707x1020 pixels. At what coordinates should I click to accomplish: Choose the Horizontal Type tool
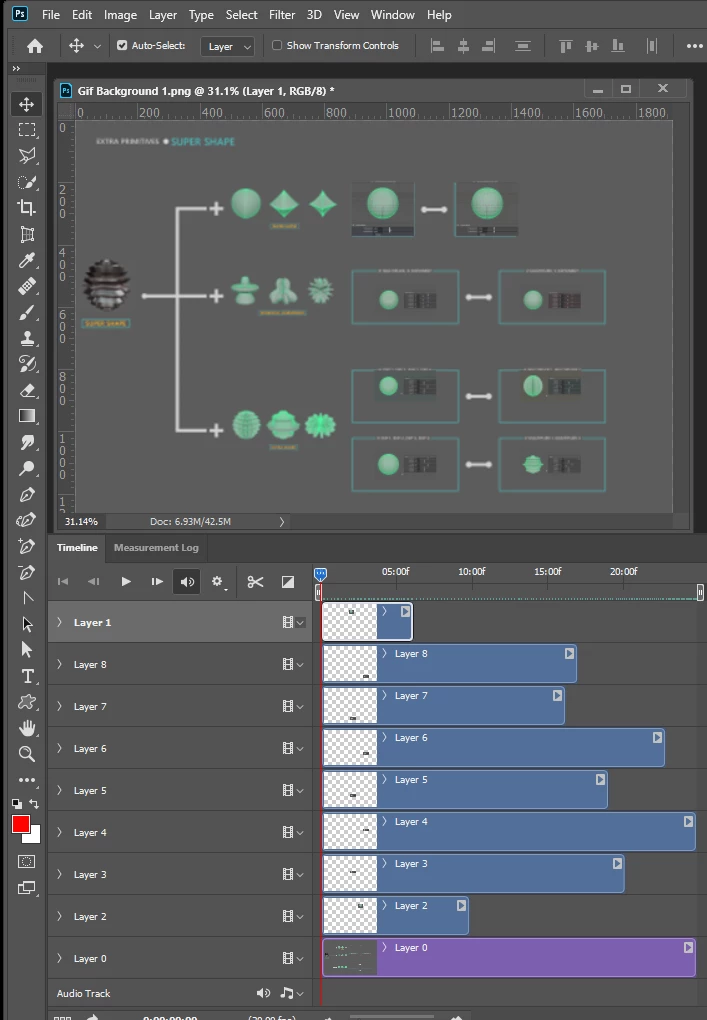pyautogui.click(x=27, y=677)
